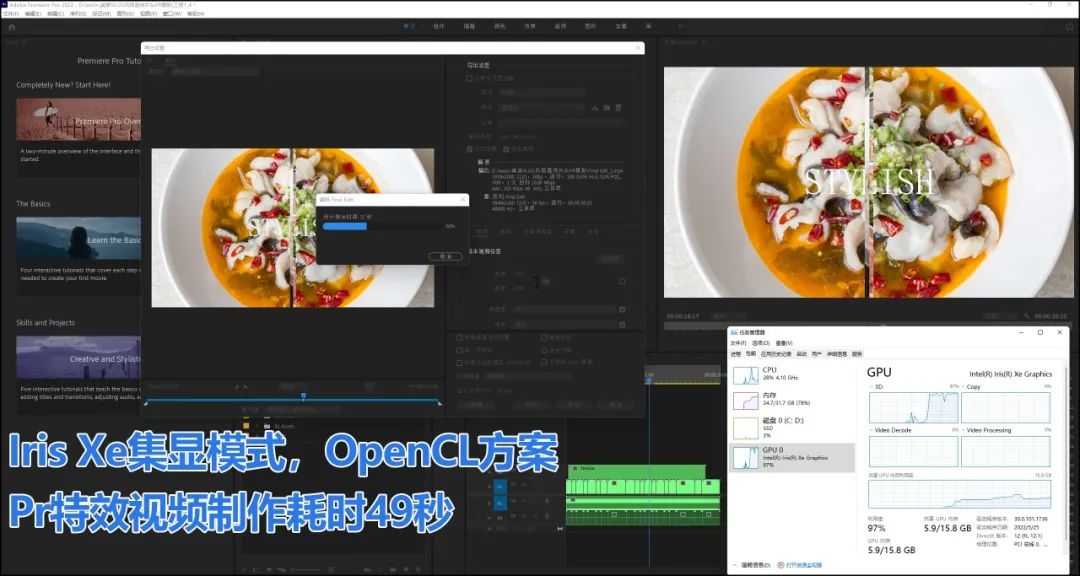Open the Frame Rate dropdown
The height and width of the screenshot is (576, 1080).
[564, 309]
